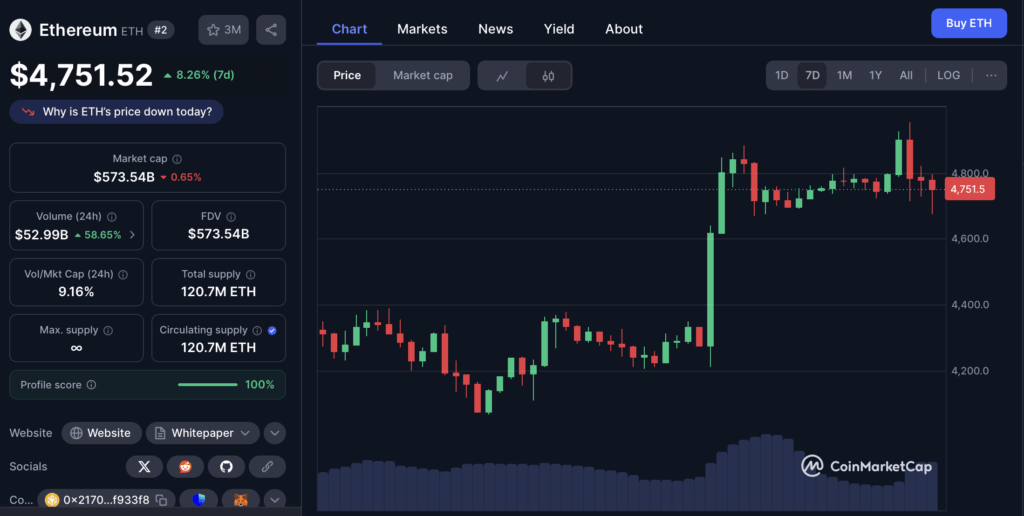Click the contract address 0×2170...f933f8
Viewport: 1024px width, 516px height.
106,500
